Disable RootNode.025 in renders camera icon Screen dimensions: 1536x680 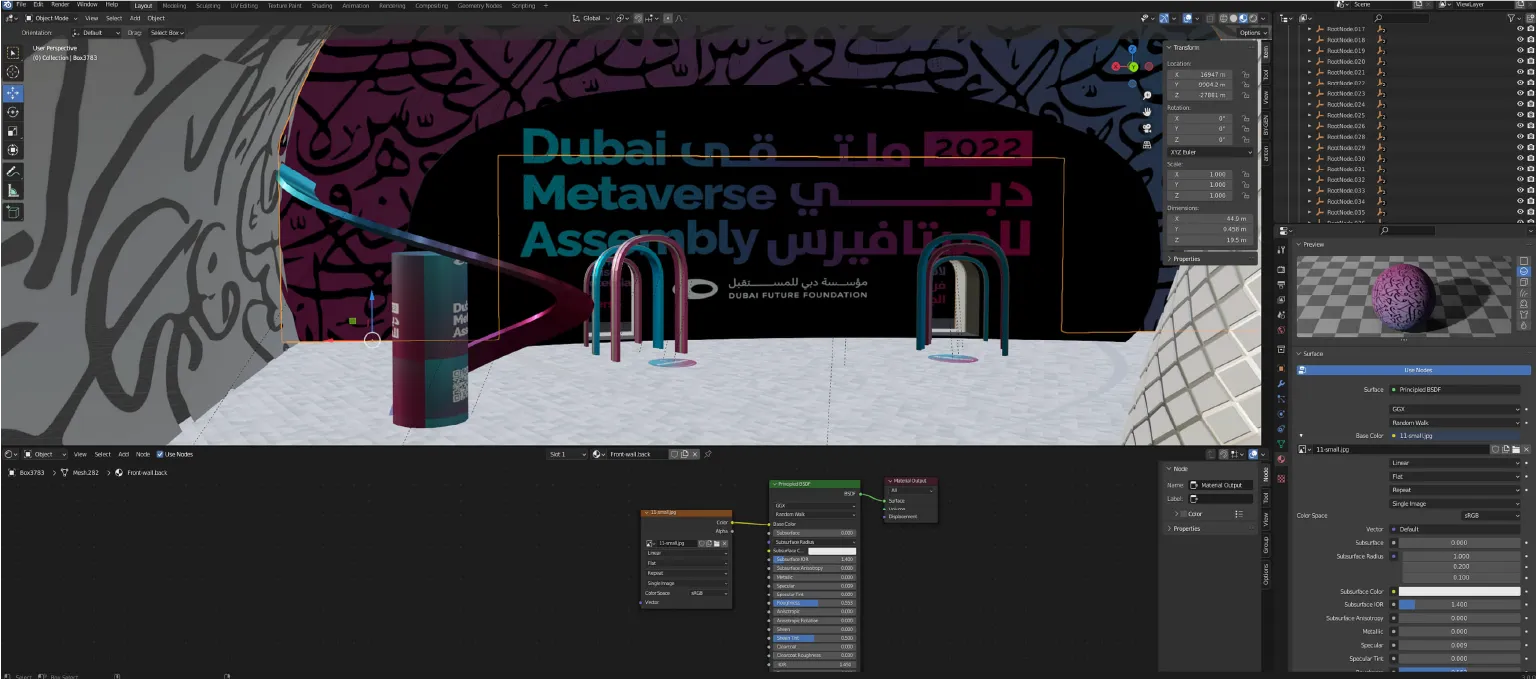coord(1530,115)
